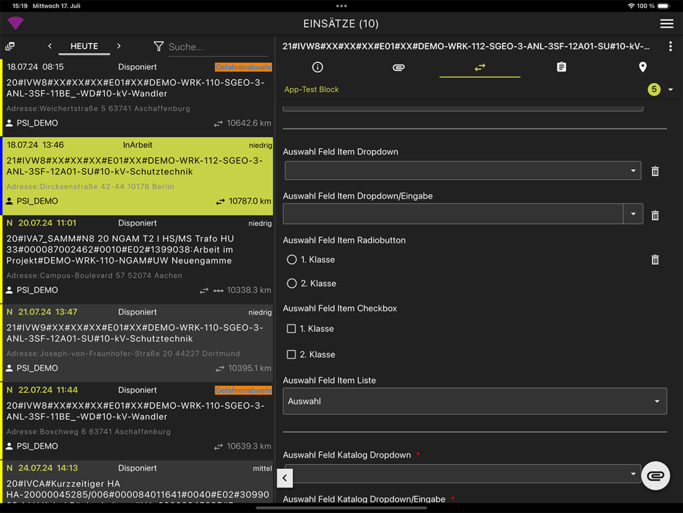
Task: Click the route arrows icon beside 10639.3 km
Action: tap(218, 447)
